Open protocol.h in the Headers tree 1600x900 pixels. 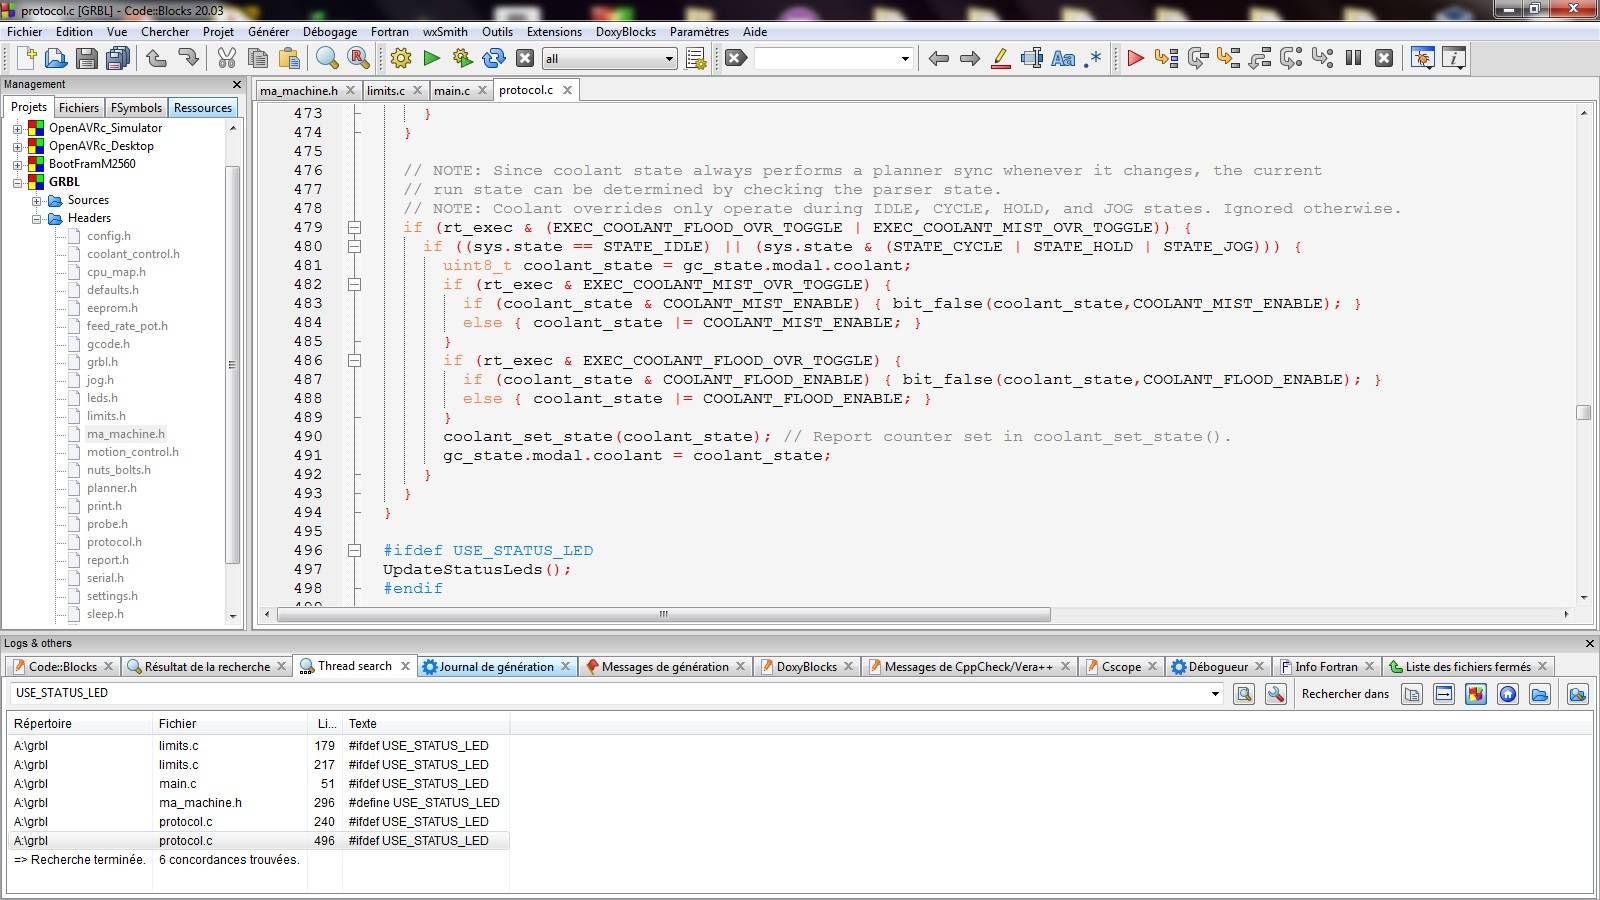[114, 542]
